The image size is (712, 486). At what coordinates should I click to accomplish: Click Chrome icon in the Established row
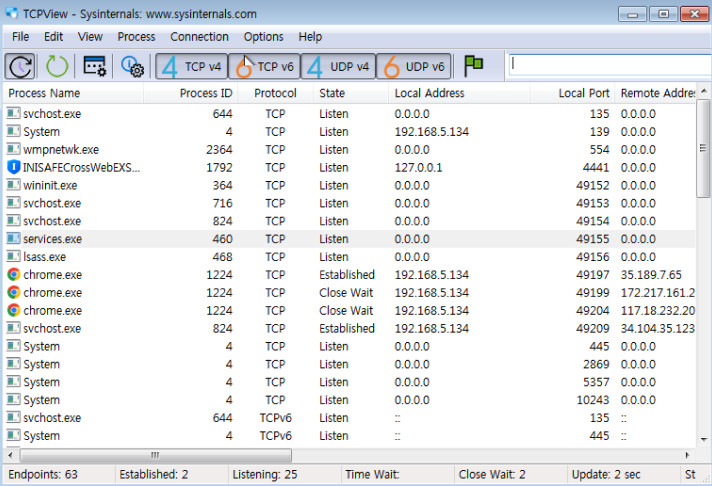pos(14,274)
